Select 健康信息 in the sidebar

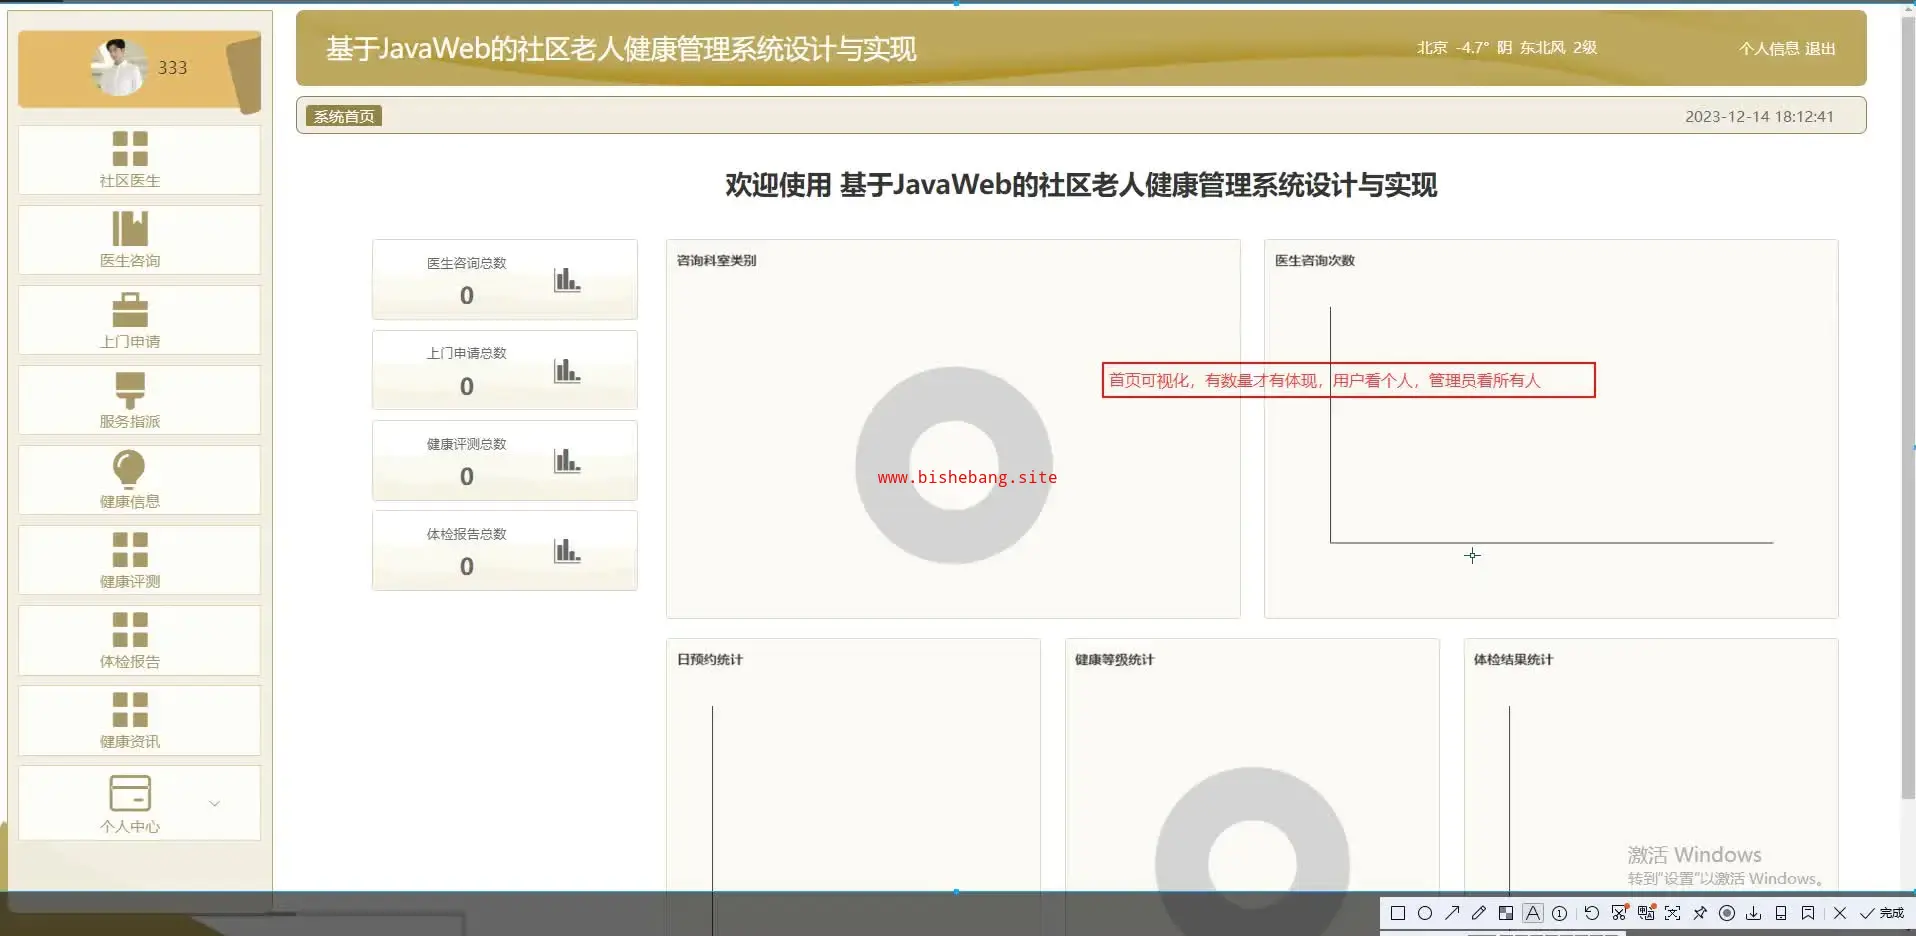[x=139, y=480]
